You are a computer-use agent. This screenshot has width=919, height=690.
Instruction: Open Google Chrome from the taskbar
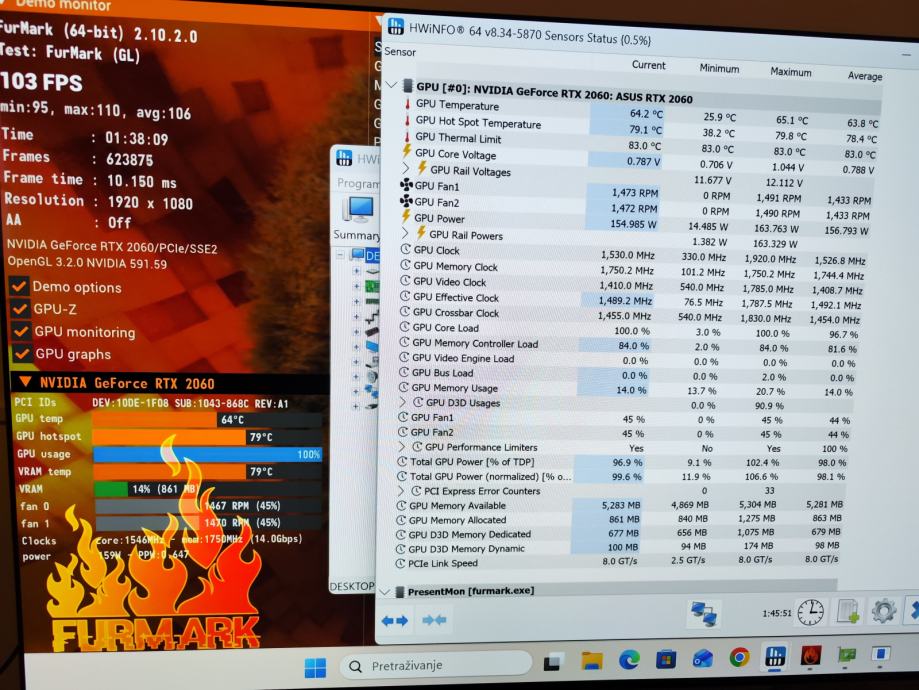tap(739, 658)
